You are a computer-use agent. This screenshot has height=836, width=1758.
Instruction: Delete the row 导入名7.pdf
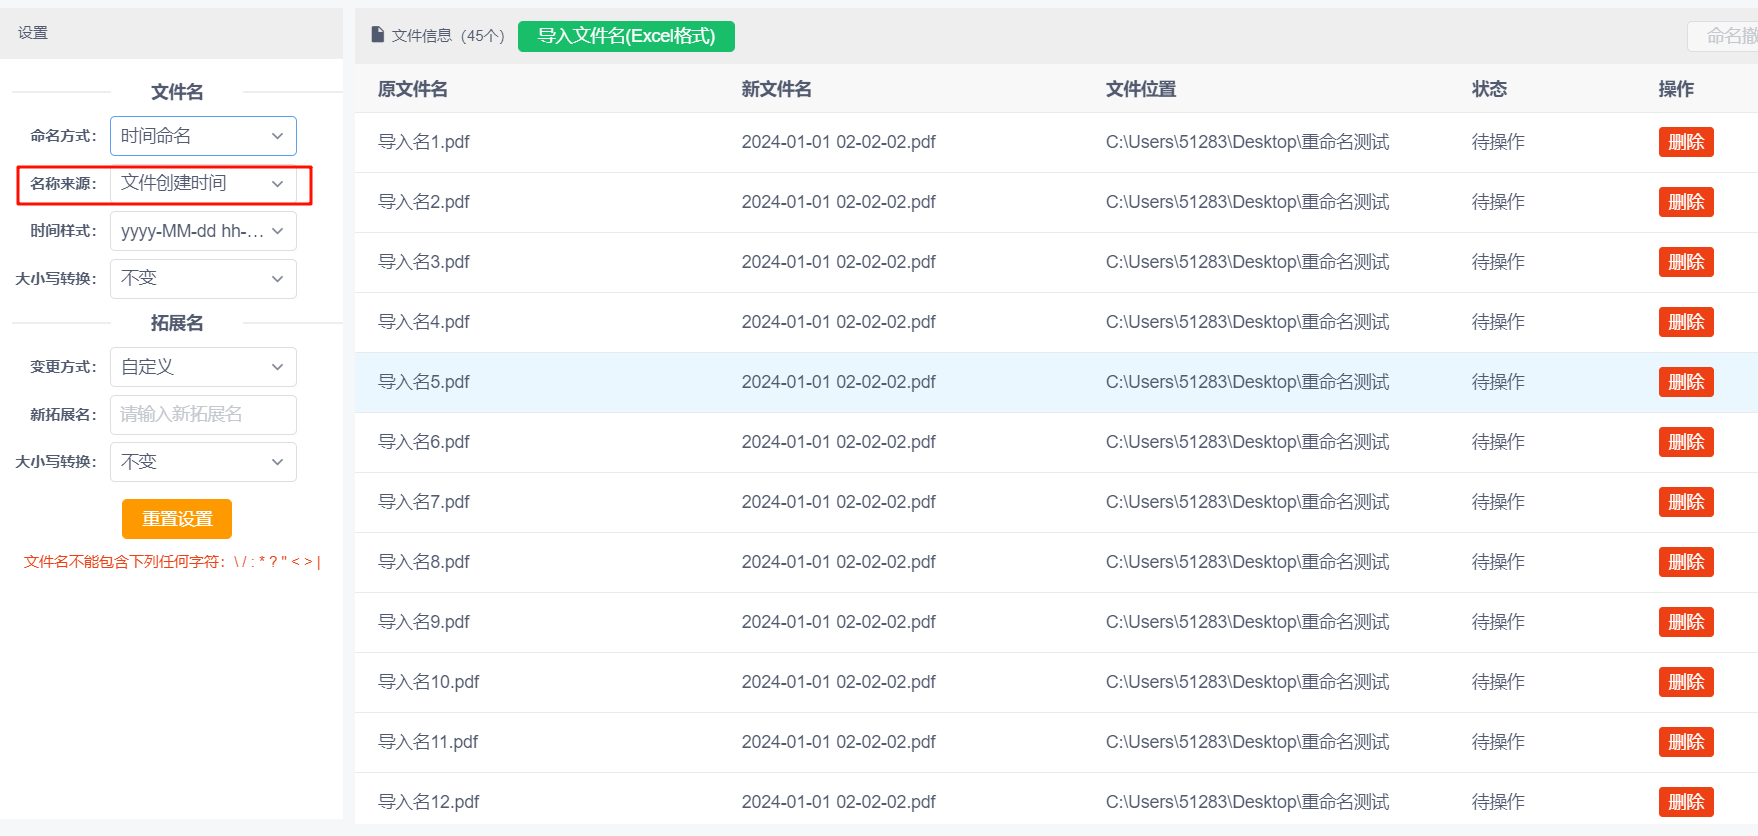pyautogui.click(x=1686, y=502)
